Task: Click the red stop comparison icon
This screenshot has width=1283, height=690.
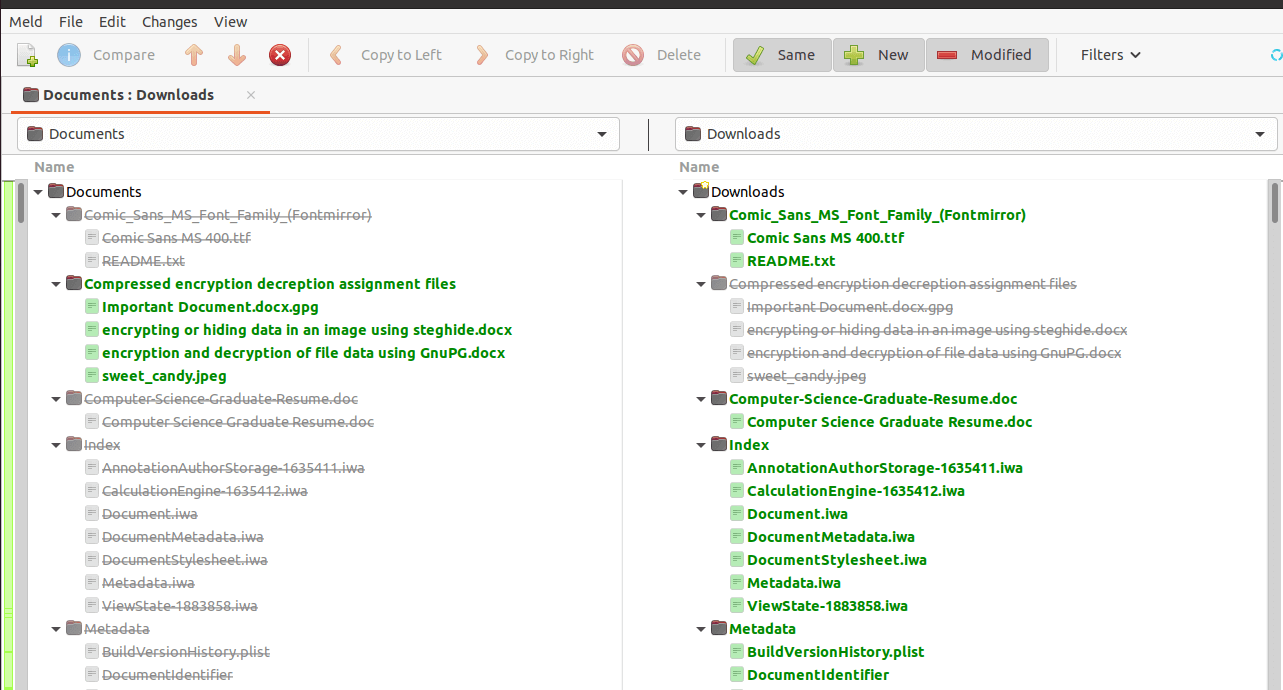Action: tap(280, 55)
